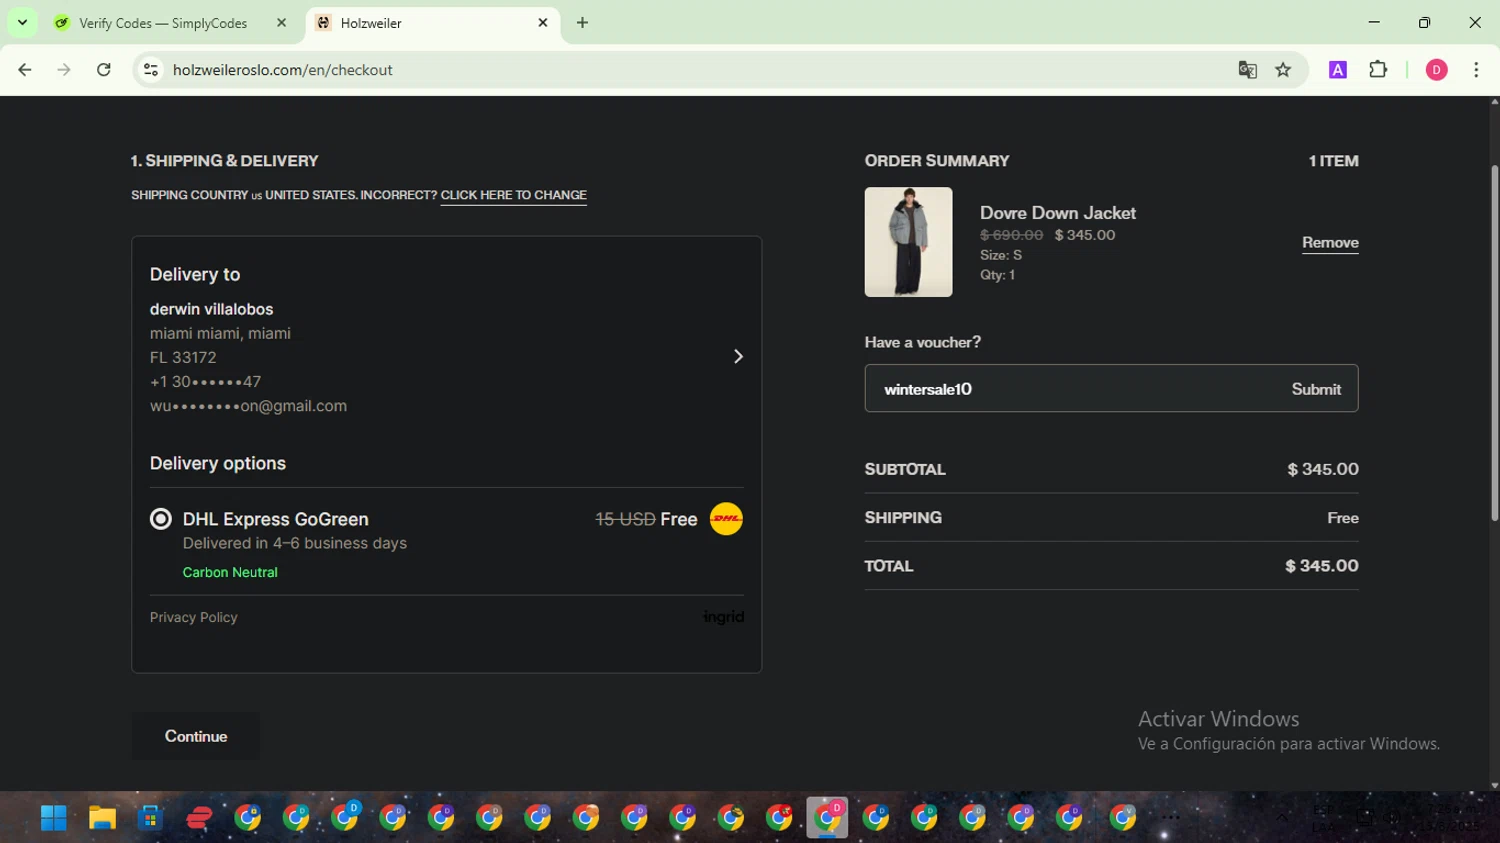
Task: Click the 1 ITEM count text
Action: pos(1333,161)
